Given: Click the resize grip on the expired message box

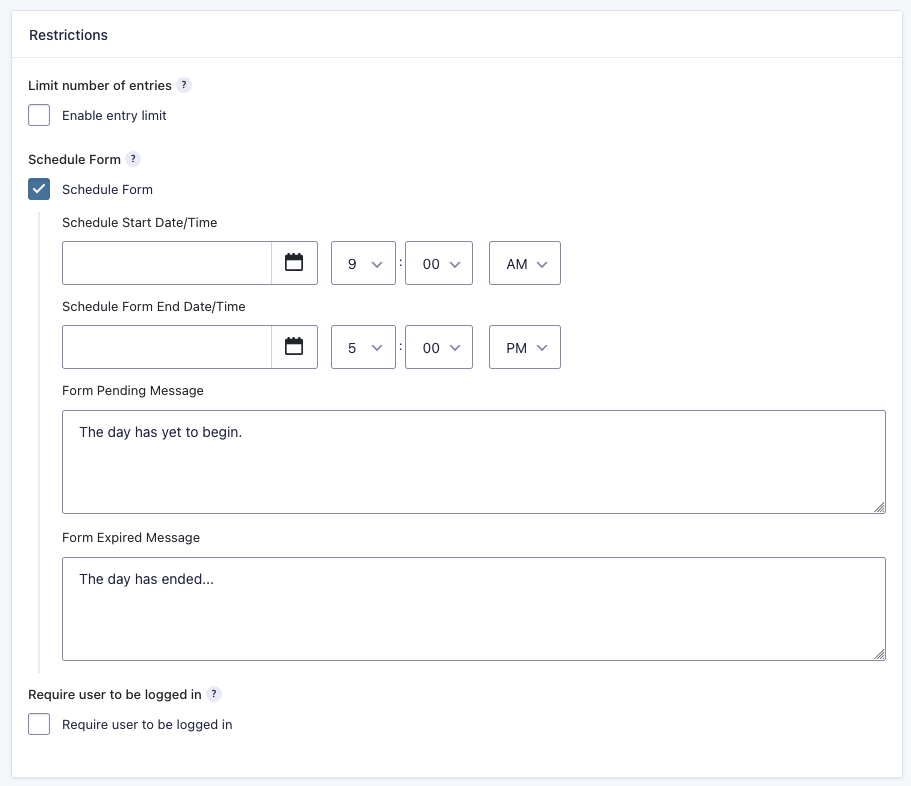Looking at the screenshot, I should [x=881, y=655].
